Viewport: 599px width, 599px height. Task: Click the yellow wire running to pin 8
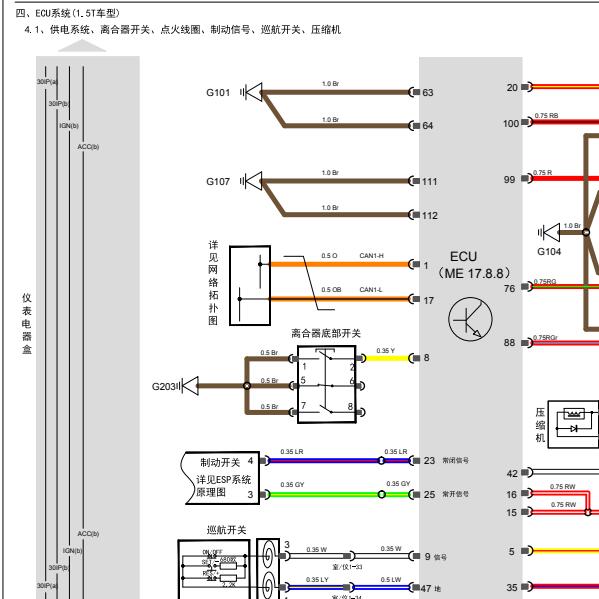coord(387,358)
